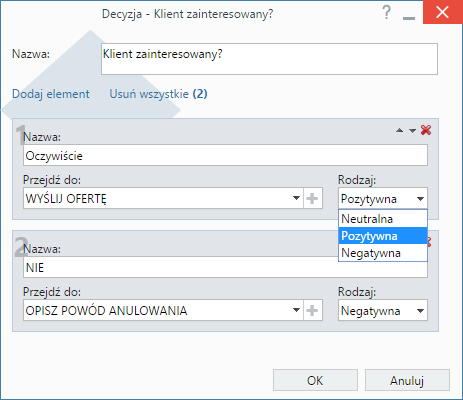Click into the NIE name field
This screenshot has width=463, height=400.
[x=225, y=267]
